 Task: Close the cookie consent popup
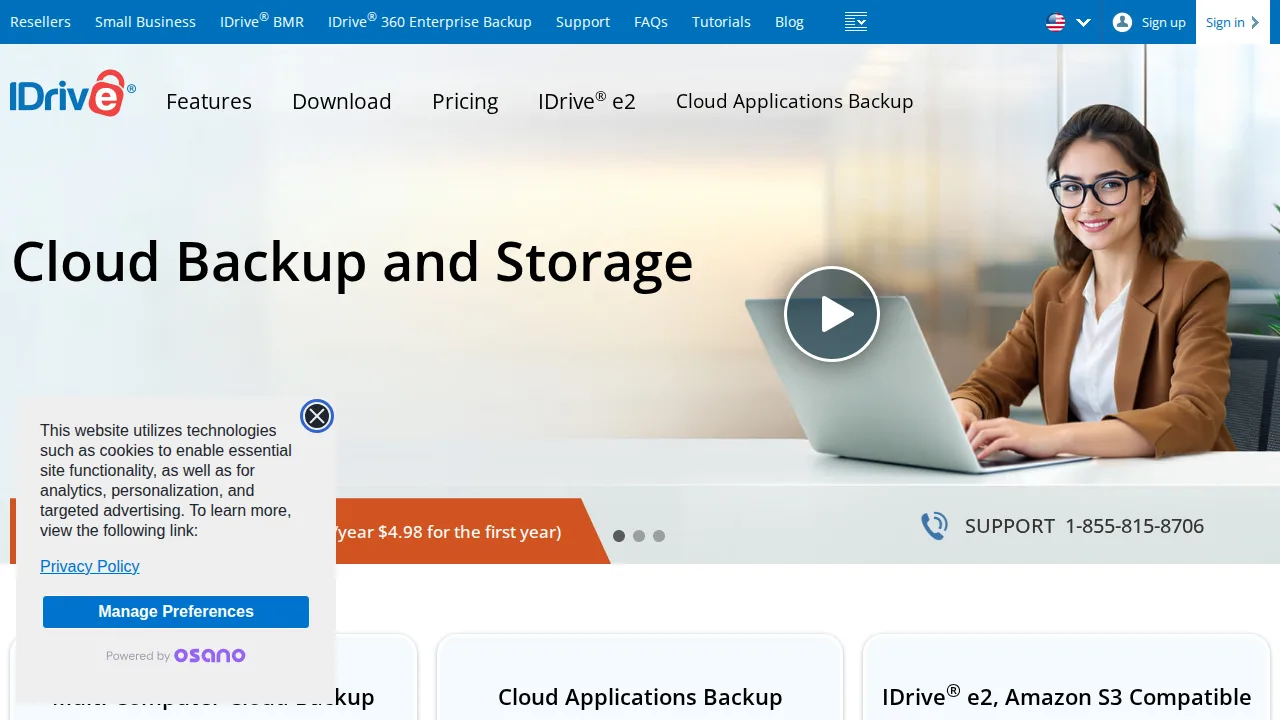tap(317, 416)
